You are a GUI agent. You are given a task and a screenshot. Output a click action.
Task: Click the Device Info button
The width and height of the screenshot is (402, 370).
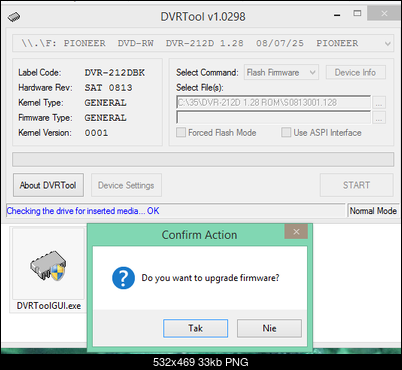(355, 72)
